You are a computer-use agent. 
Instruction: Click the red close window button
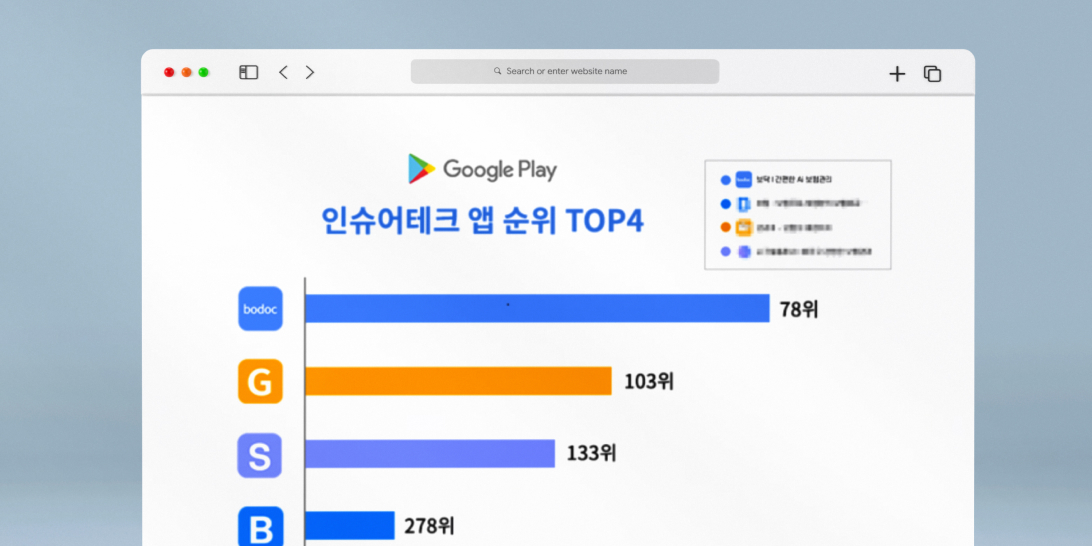(169, 72)
